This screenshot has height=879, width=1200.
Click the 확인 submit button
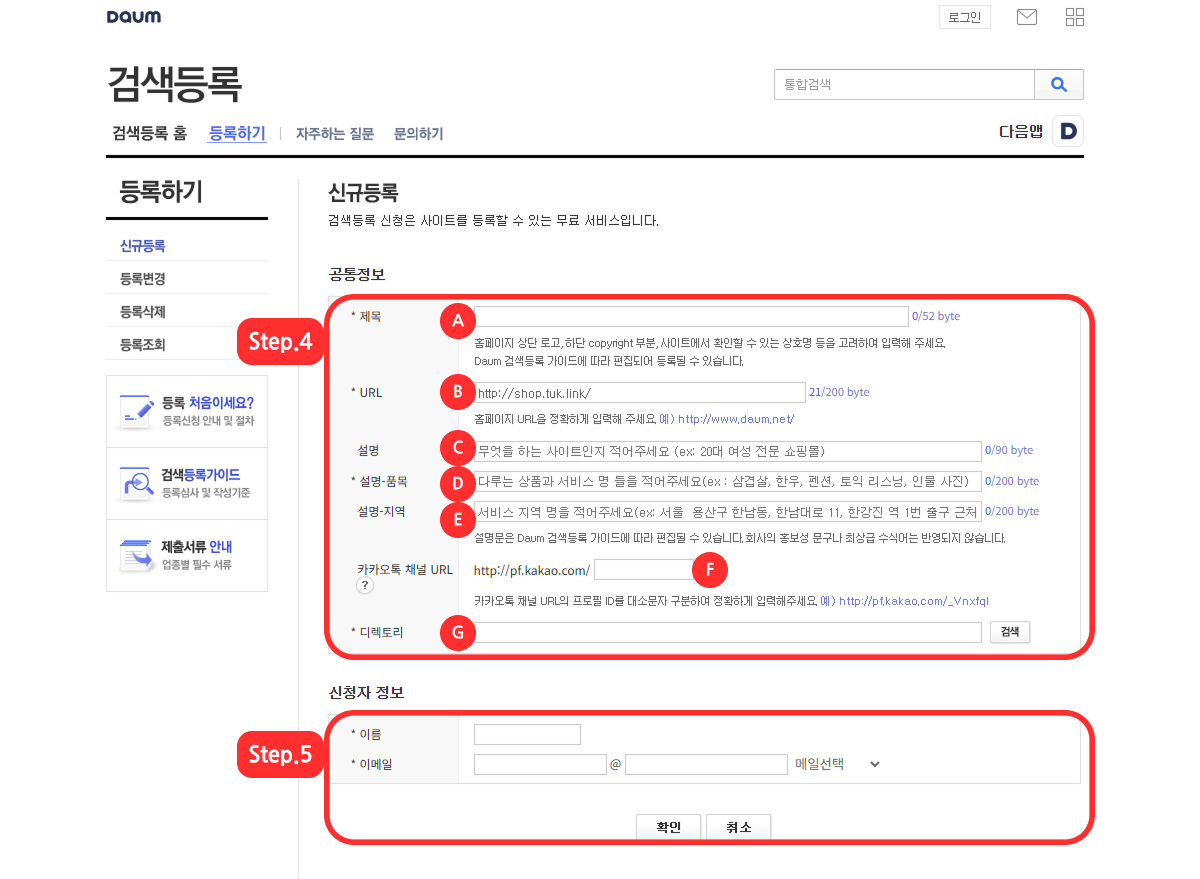668,828
